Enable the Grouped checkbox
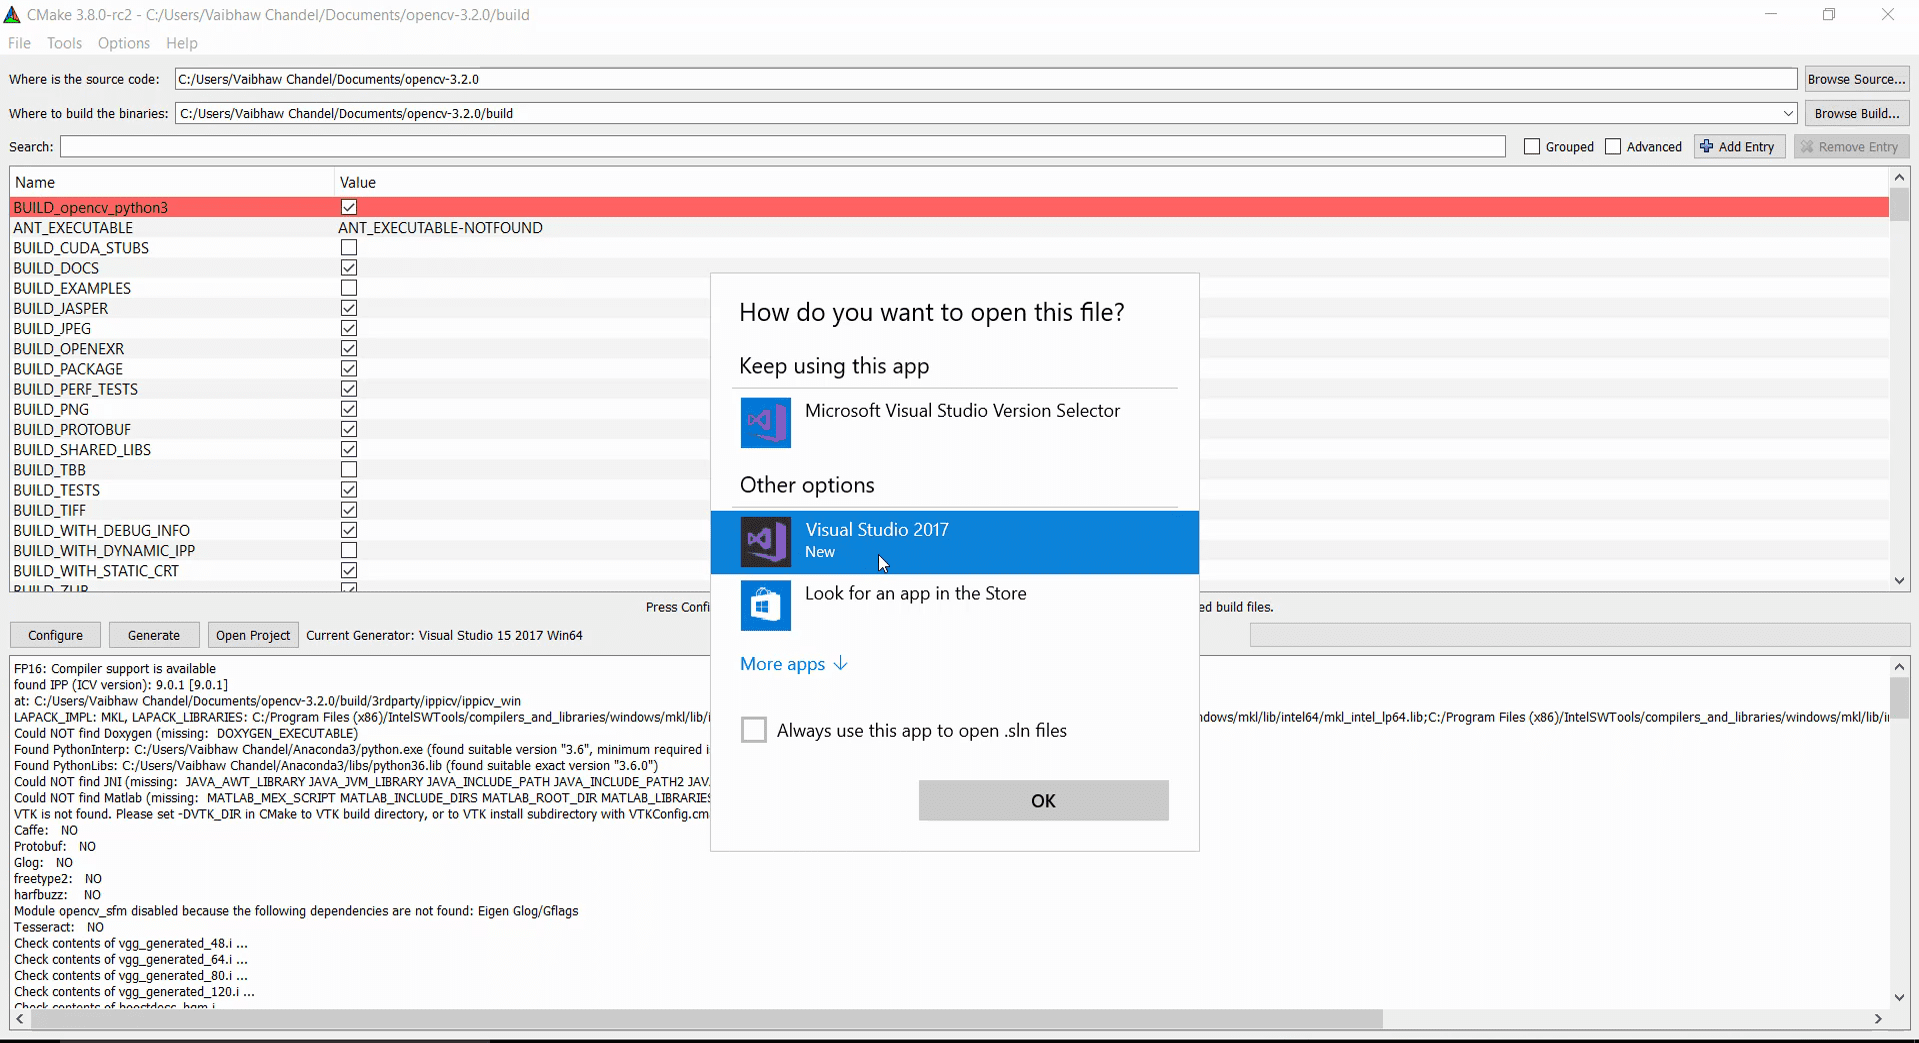Viewport: 1919px width, 1043px height. point(1530,146)
